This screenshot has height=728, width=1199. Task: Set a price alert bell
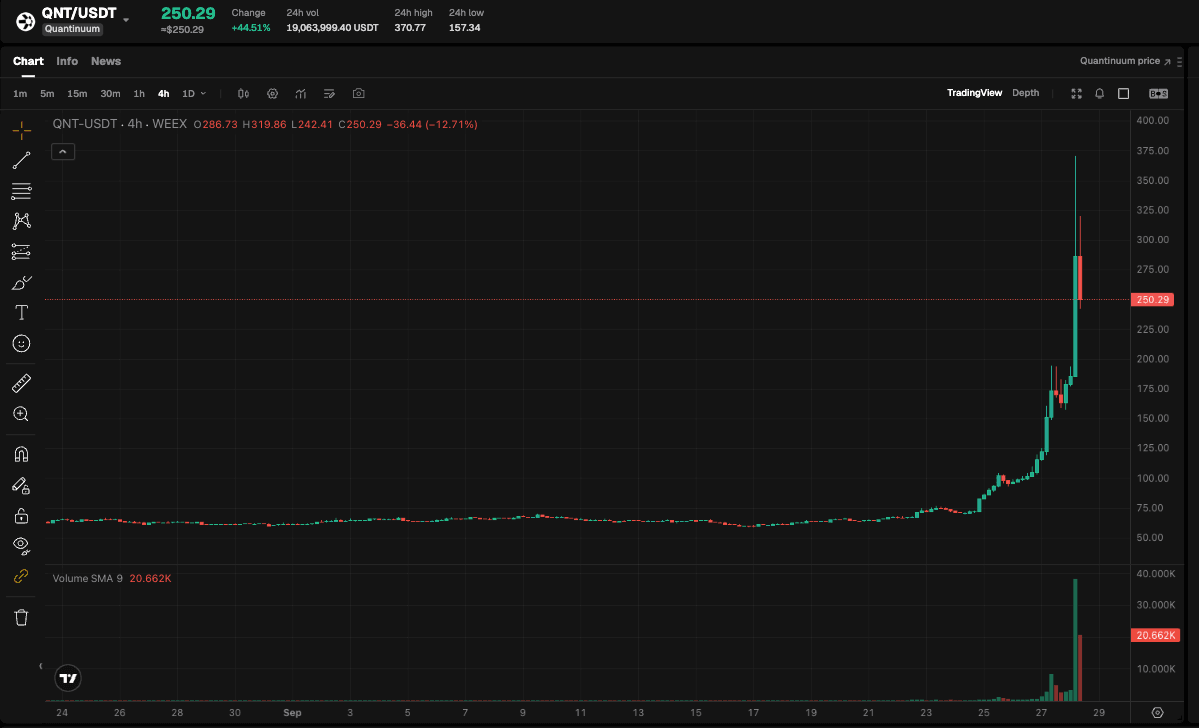1100,93
